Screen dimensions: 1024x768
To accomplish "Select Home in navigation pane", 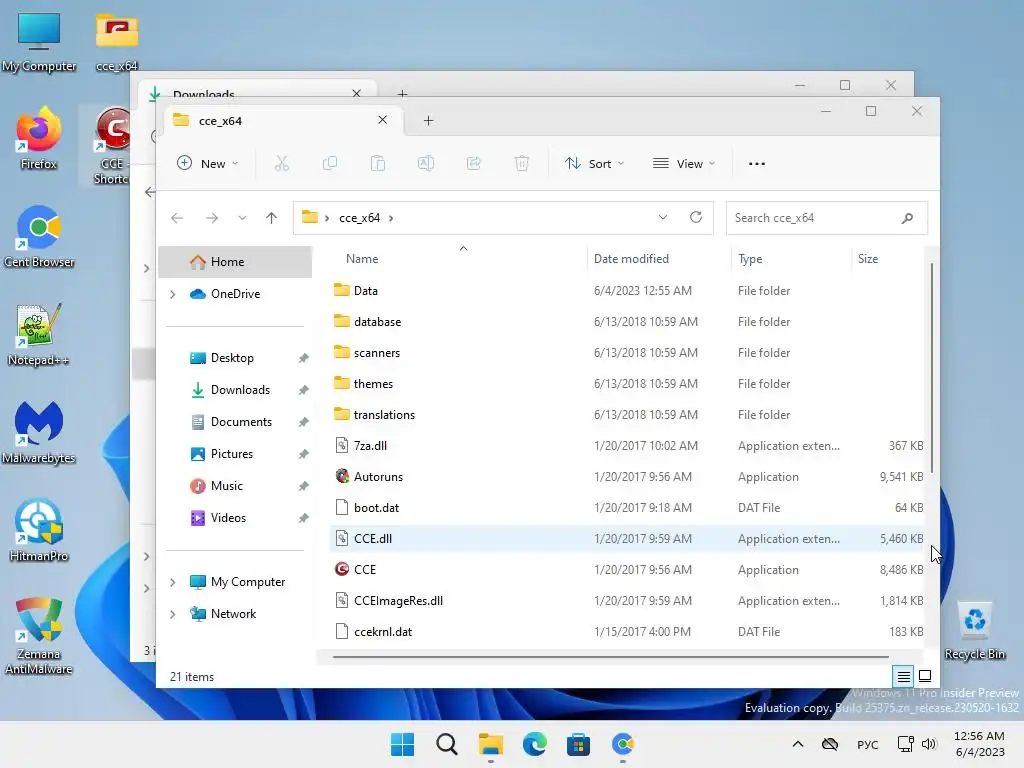I will coord(235,262).
